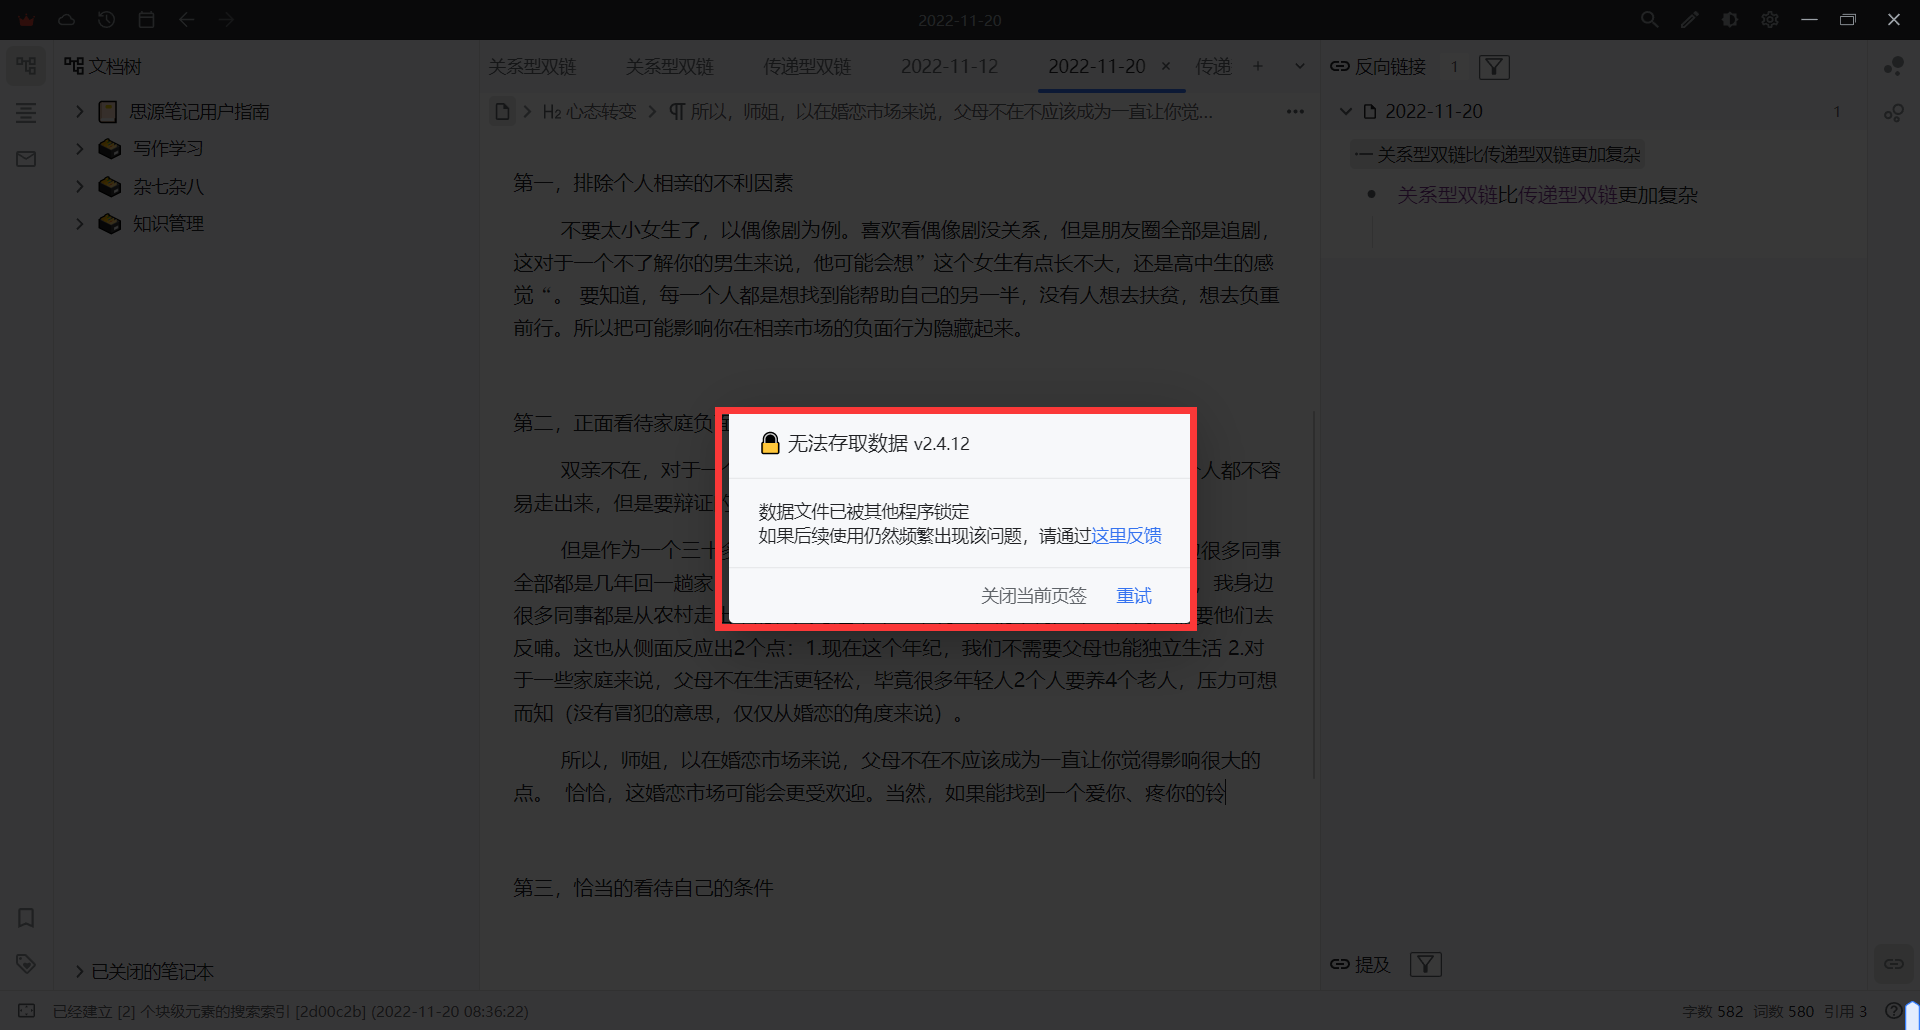Open cloud sync from the top bar
This screenshot has width=1920, height=1030.
(x=66, y=20)
